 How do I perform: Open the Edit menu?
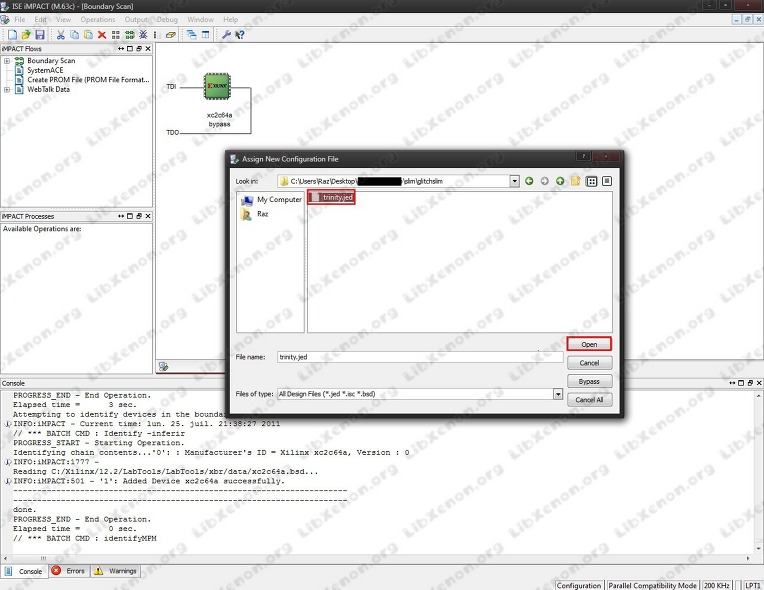(40, 19)
